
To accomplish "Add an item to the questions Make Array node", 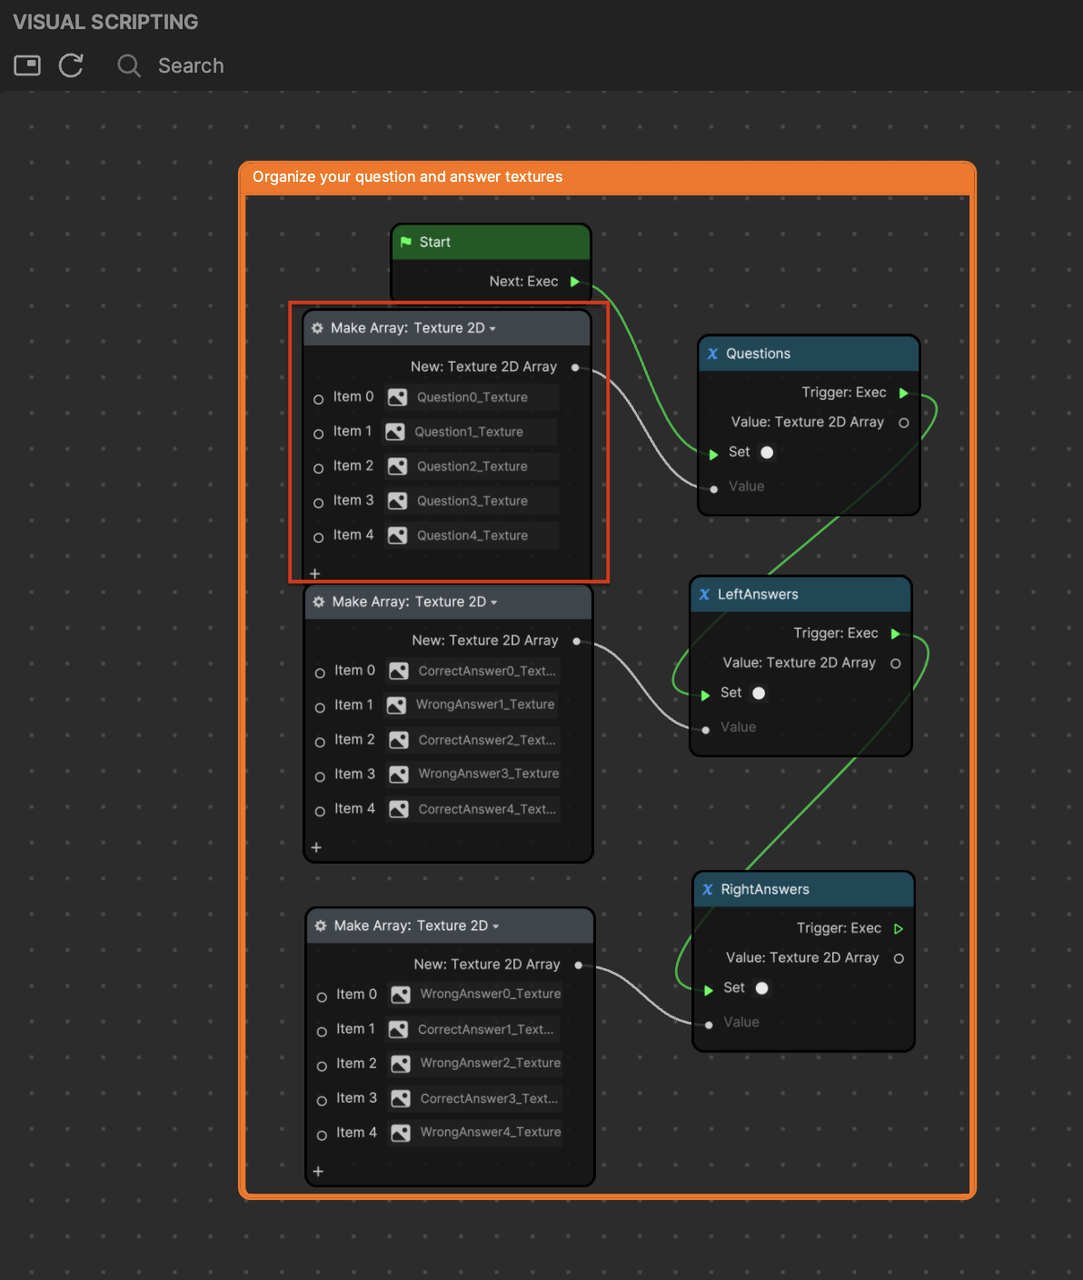I will (315, 573).
